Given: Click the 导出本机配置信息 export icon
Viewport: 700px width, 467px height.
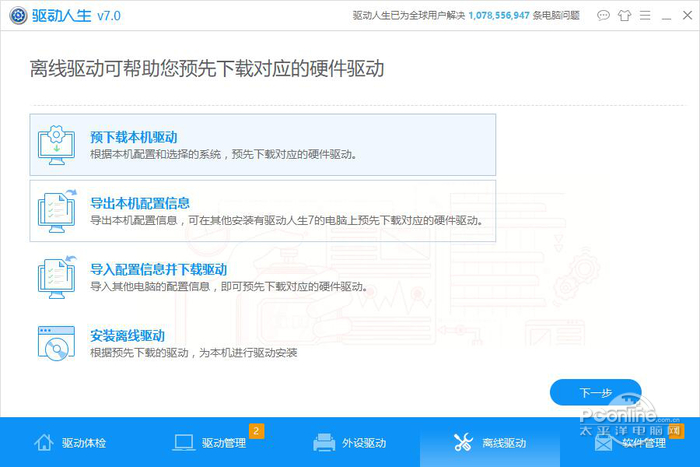Looking at the screenshot, I should tap(56, 211).
